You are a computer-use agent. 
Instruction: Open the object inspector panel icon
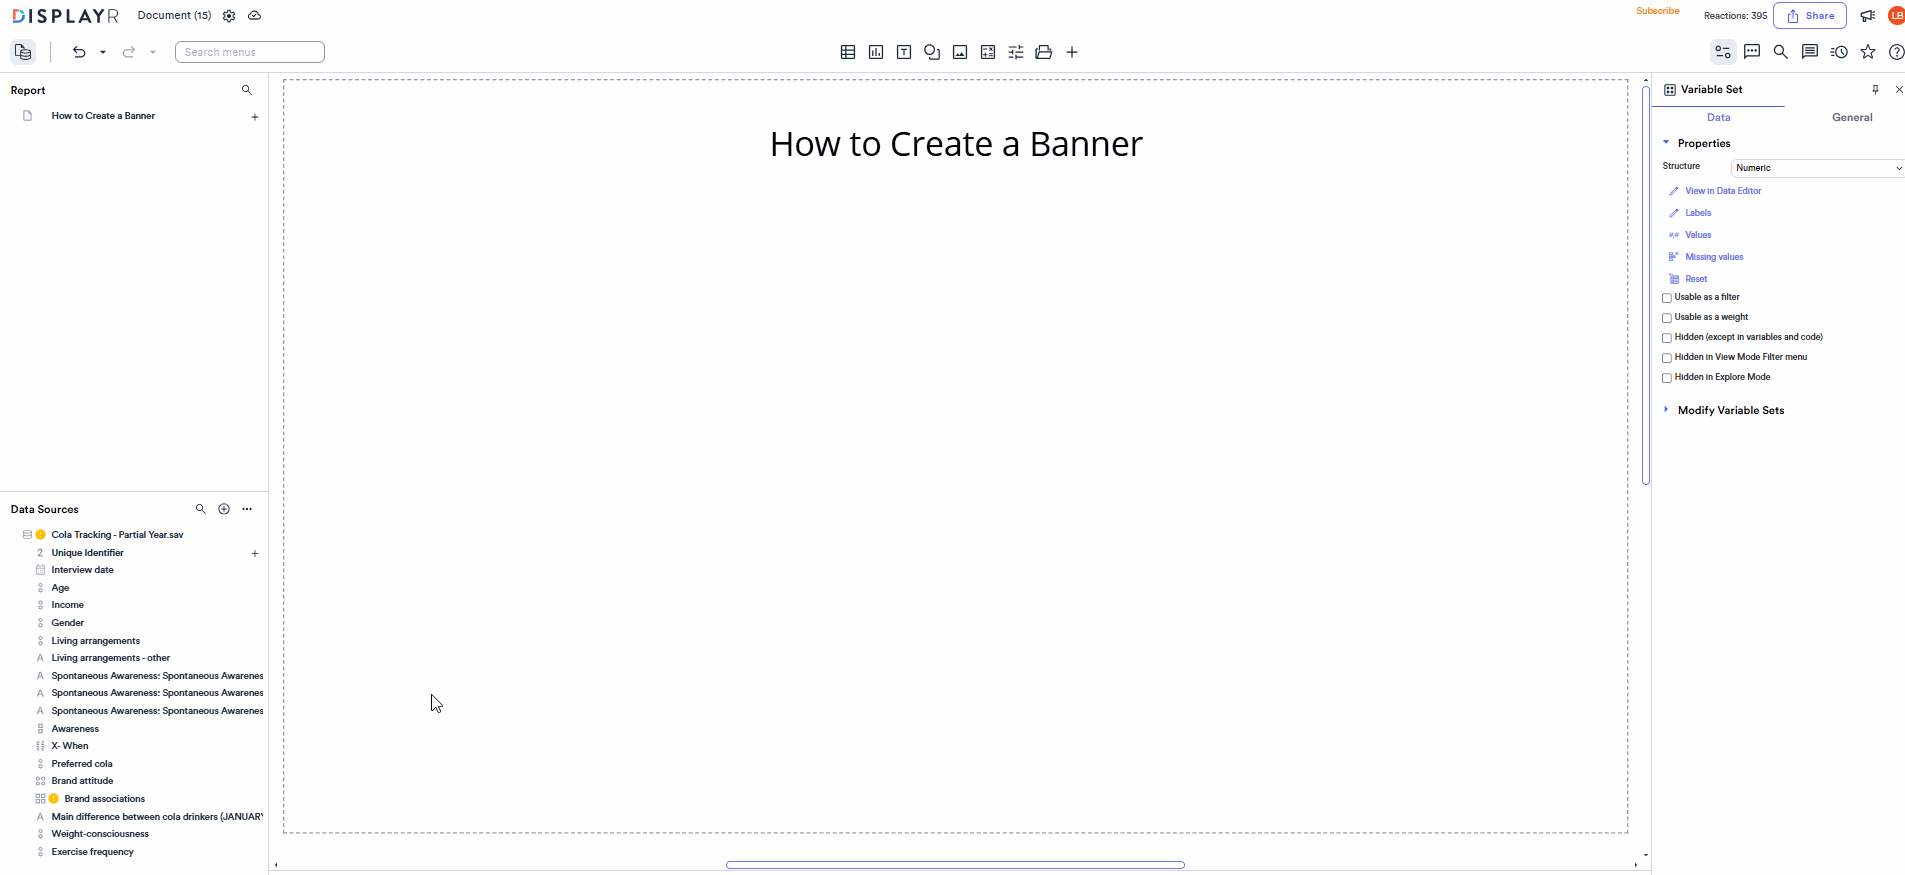(x=1723, y=52)
